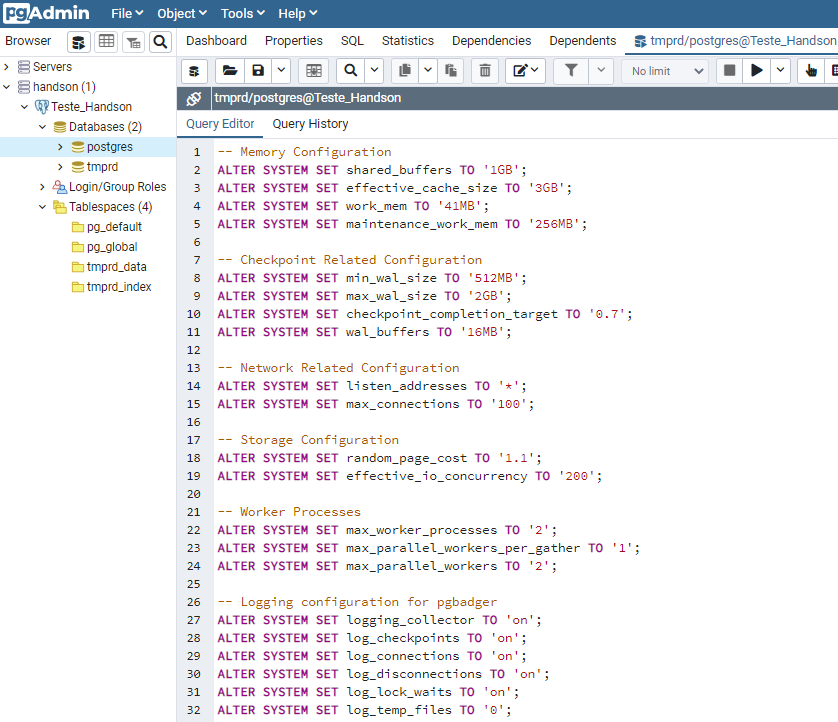Expand the Login/Group Roles node
Viewport: 838px width, 722px height.
click(42, 187)
